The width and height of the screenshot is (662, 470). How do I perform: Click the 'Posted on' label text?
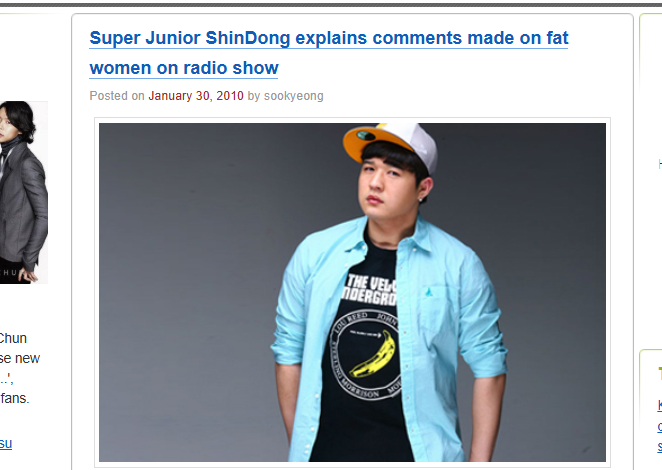[117, 96]
